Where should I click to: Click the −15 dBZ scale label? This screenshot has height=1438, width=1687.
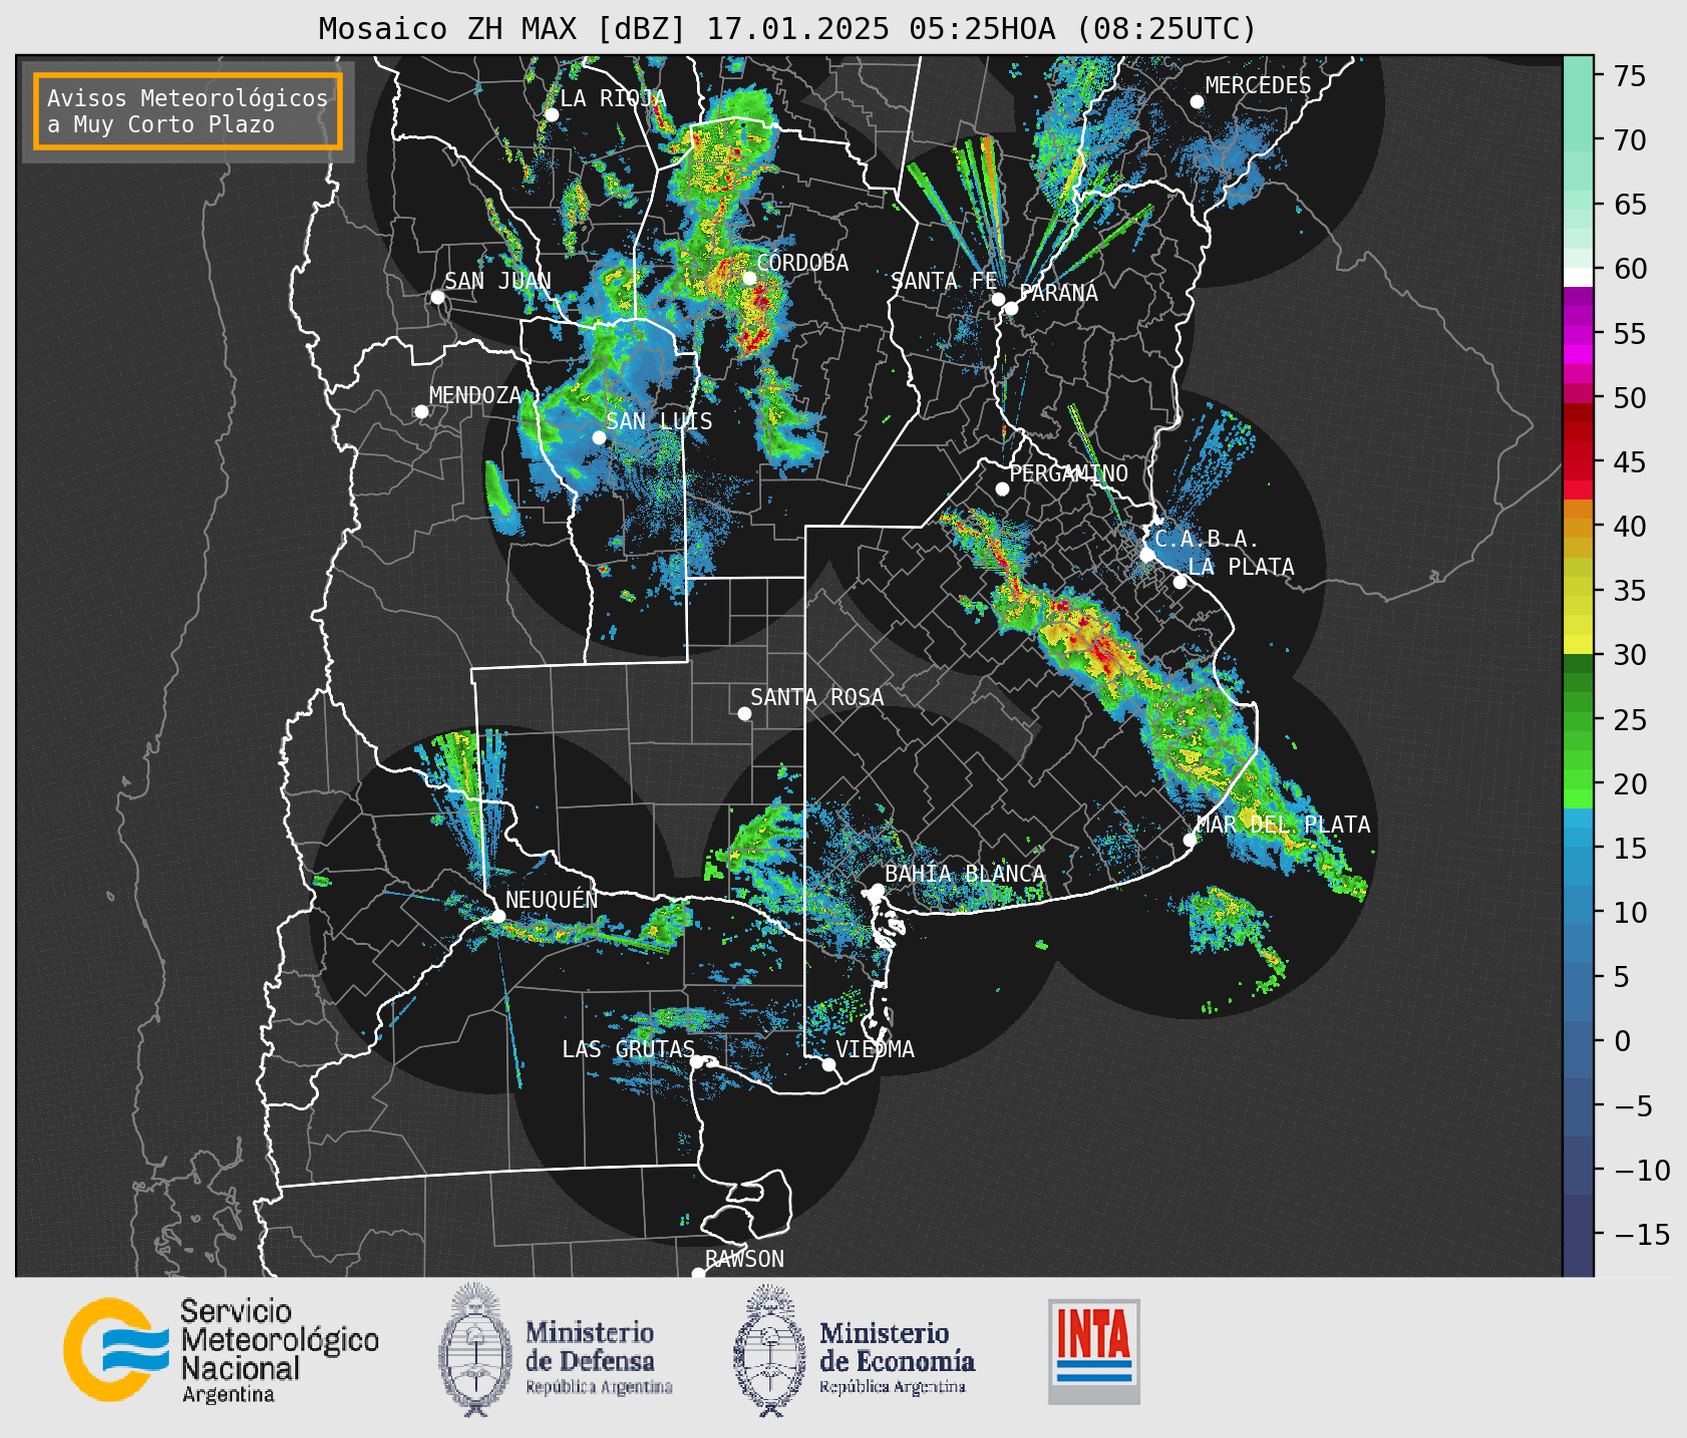pos(1640,1234)
